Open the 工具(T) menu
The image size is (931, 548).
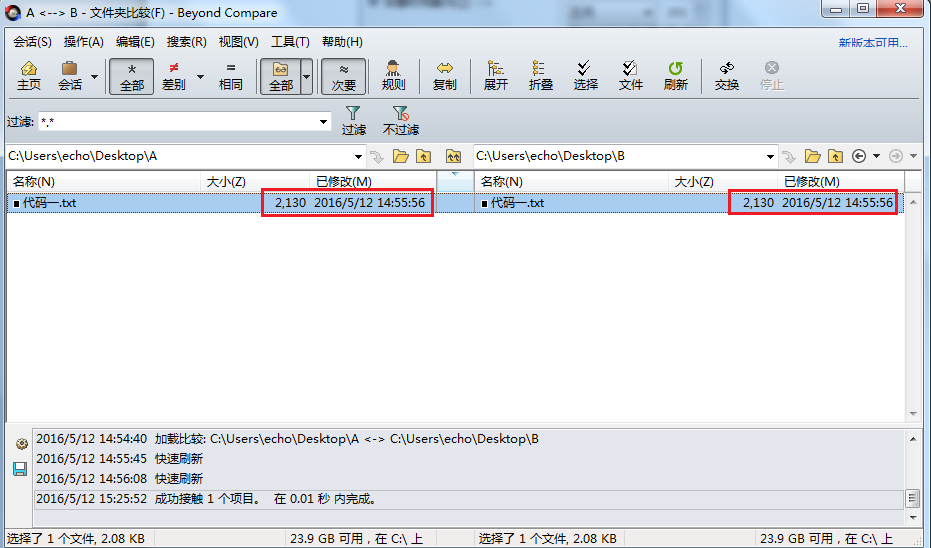click(x=290, y=42)
